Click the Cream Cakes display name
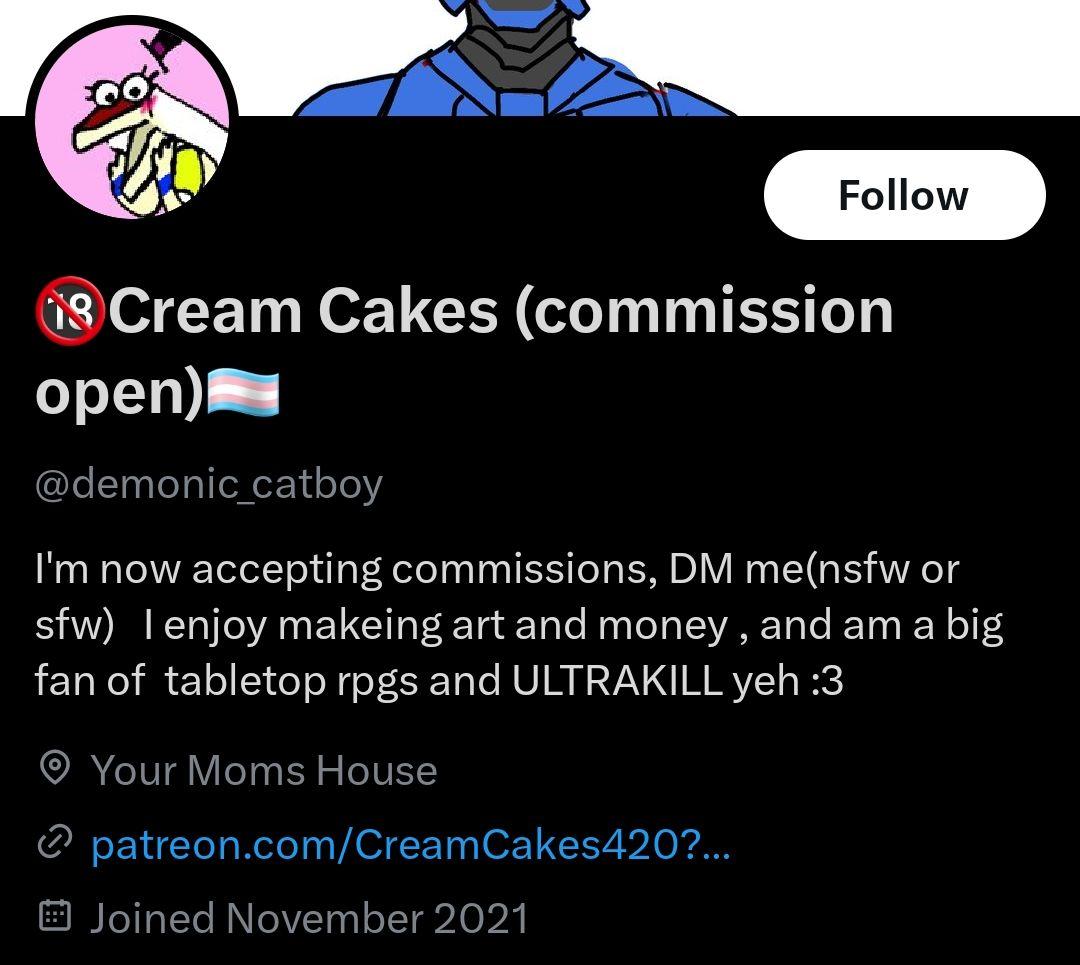This screenshot has width=1080, height=965. pos(303,311)
